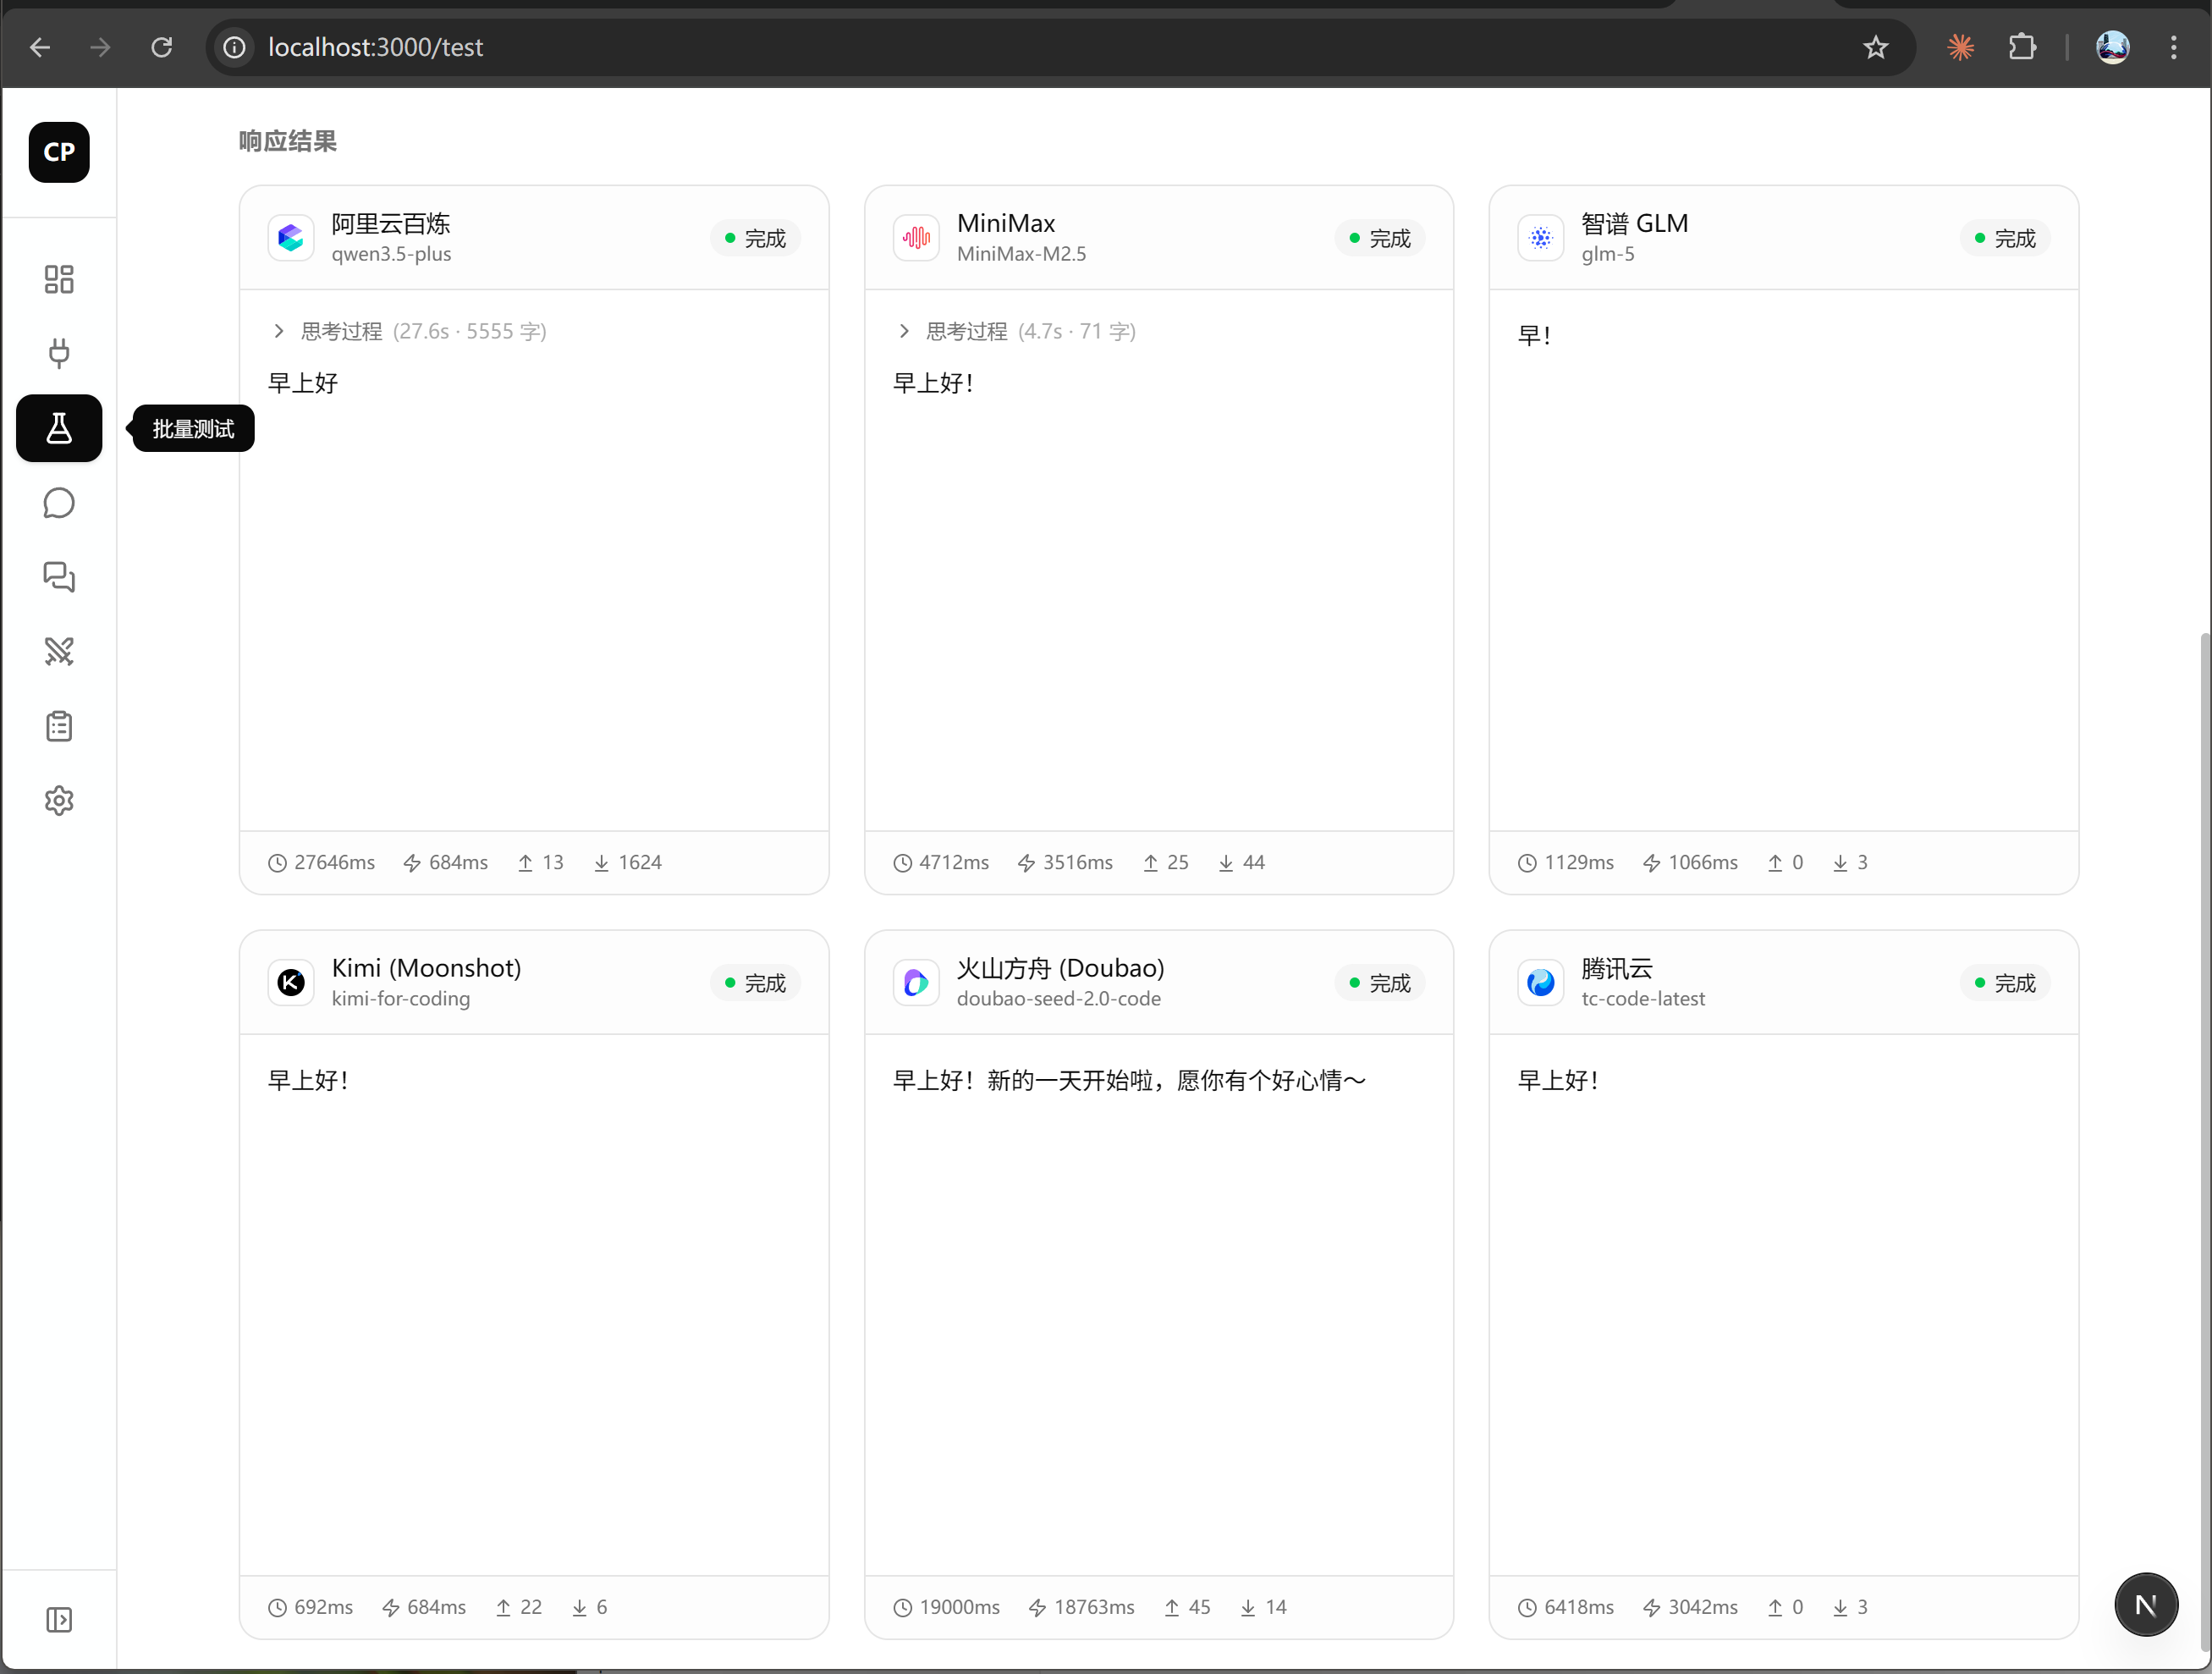The height and width of the screenshot is (1674, 2212).
Task: Open the settings gear in sidebar
Action: 59,800
